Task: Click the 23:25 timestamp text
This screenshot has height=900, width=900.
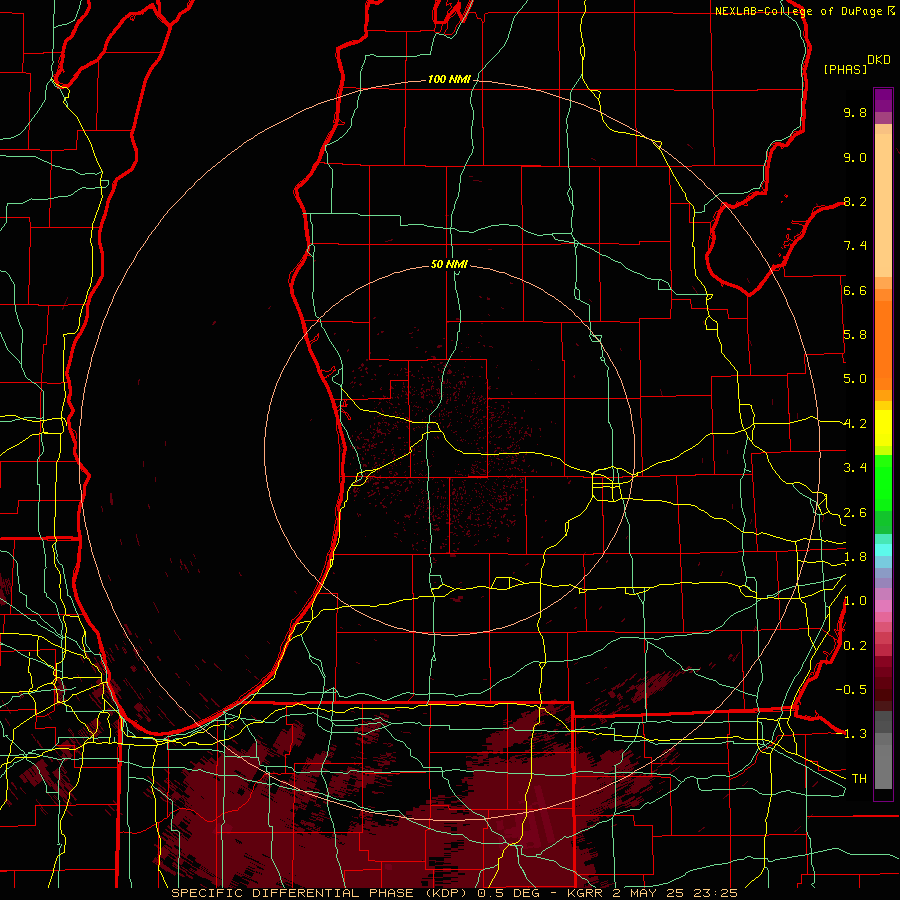Action: tap(715, 893)
